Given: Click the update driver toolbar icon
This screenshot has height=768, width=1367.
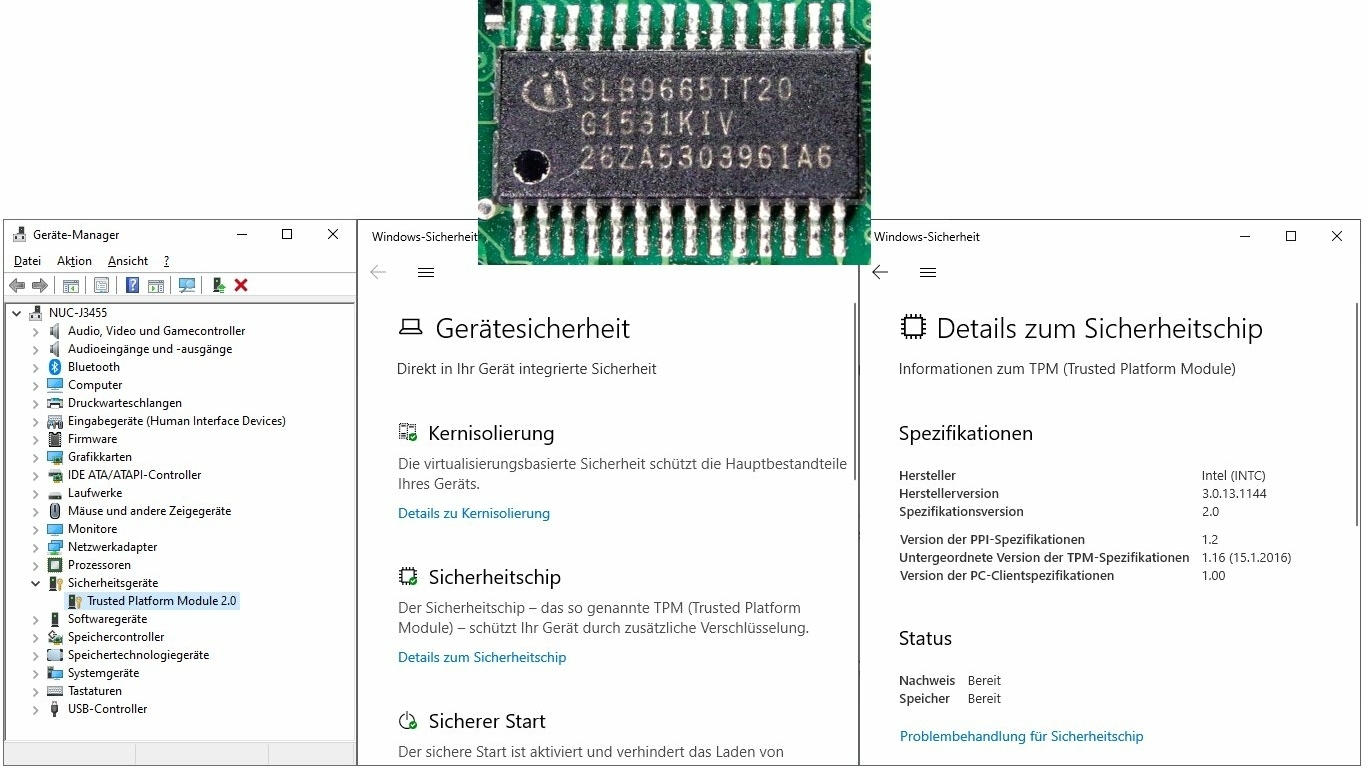Looking at the screenshot, I should (x=218, y=285).
